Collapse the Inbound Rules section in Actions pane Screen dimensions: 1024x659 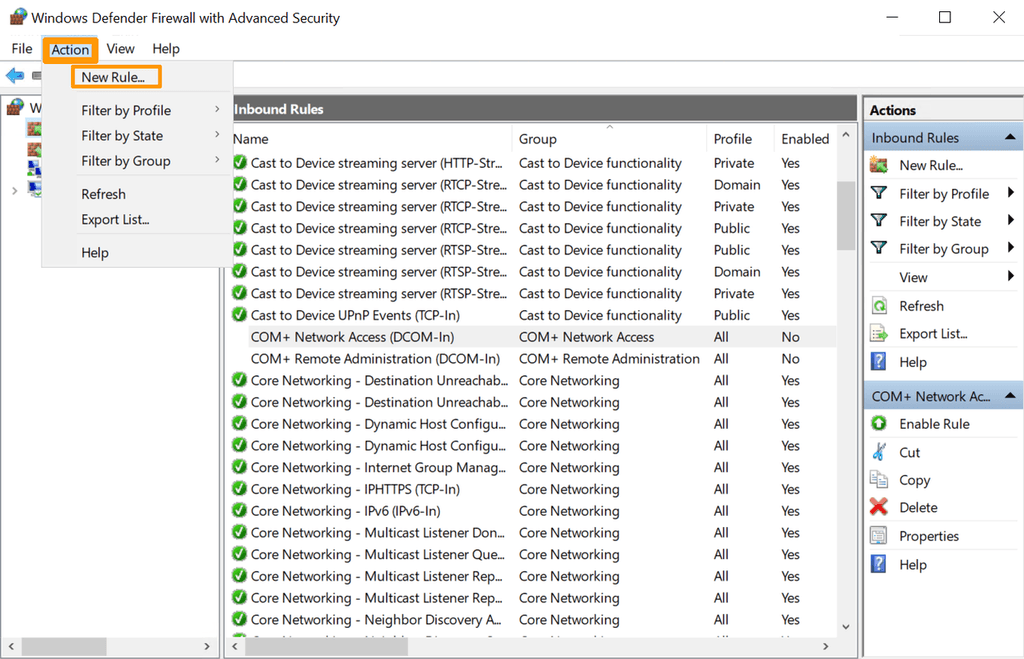coord(1011,136)
